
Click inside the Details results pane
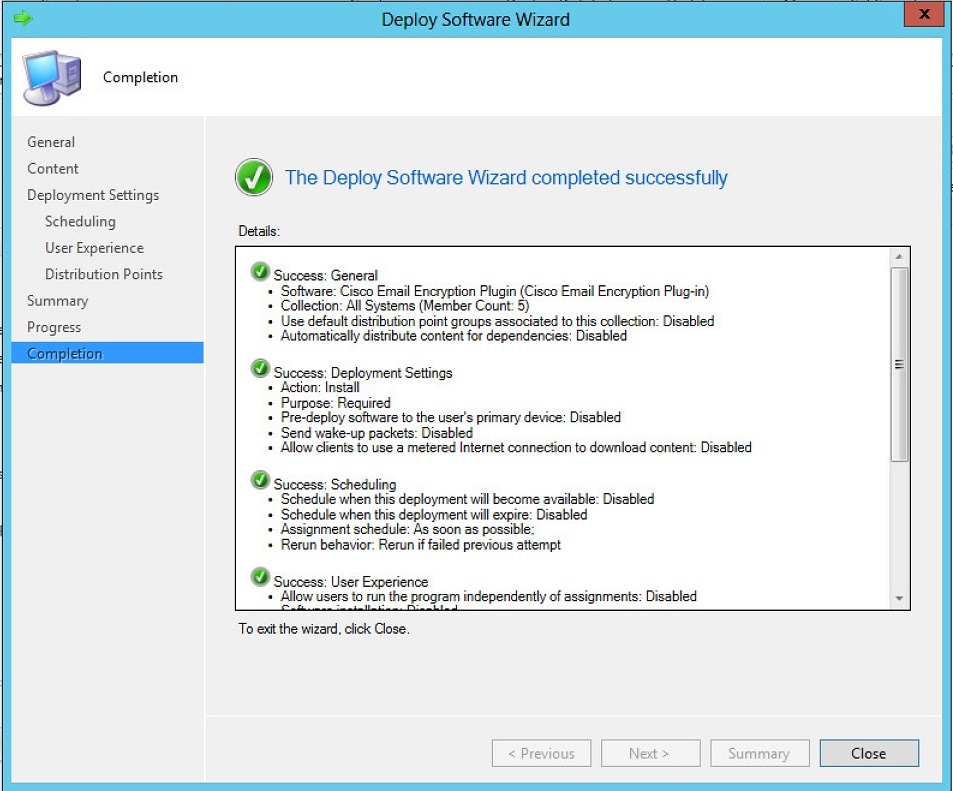coord(560,430)
